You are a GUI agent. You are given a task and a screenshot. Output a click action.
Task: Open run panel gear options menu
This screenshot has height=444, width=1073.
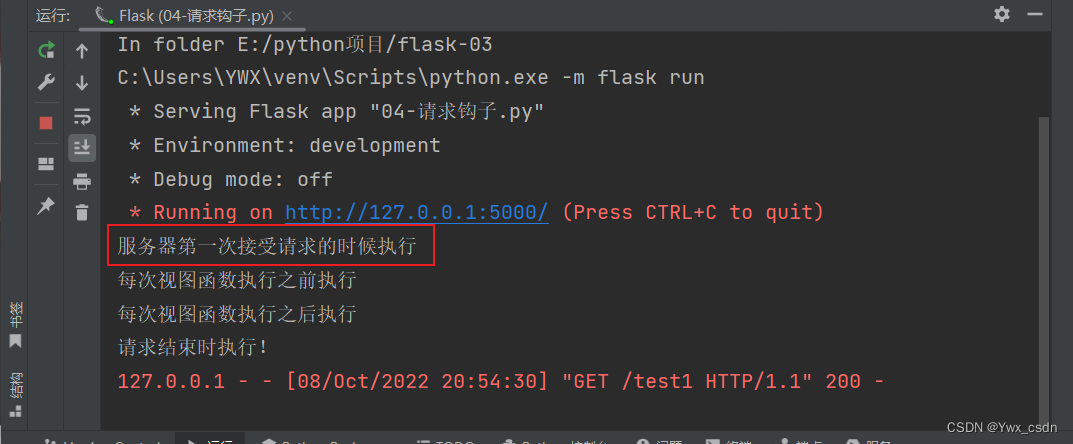(1002, 14)
